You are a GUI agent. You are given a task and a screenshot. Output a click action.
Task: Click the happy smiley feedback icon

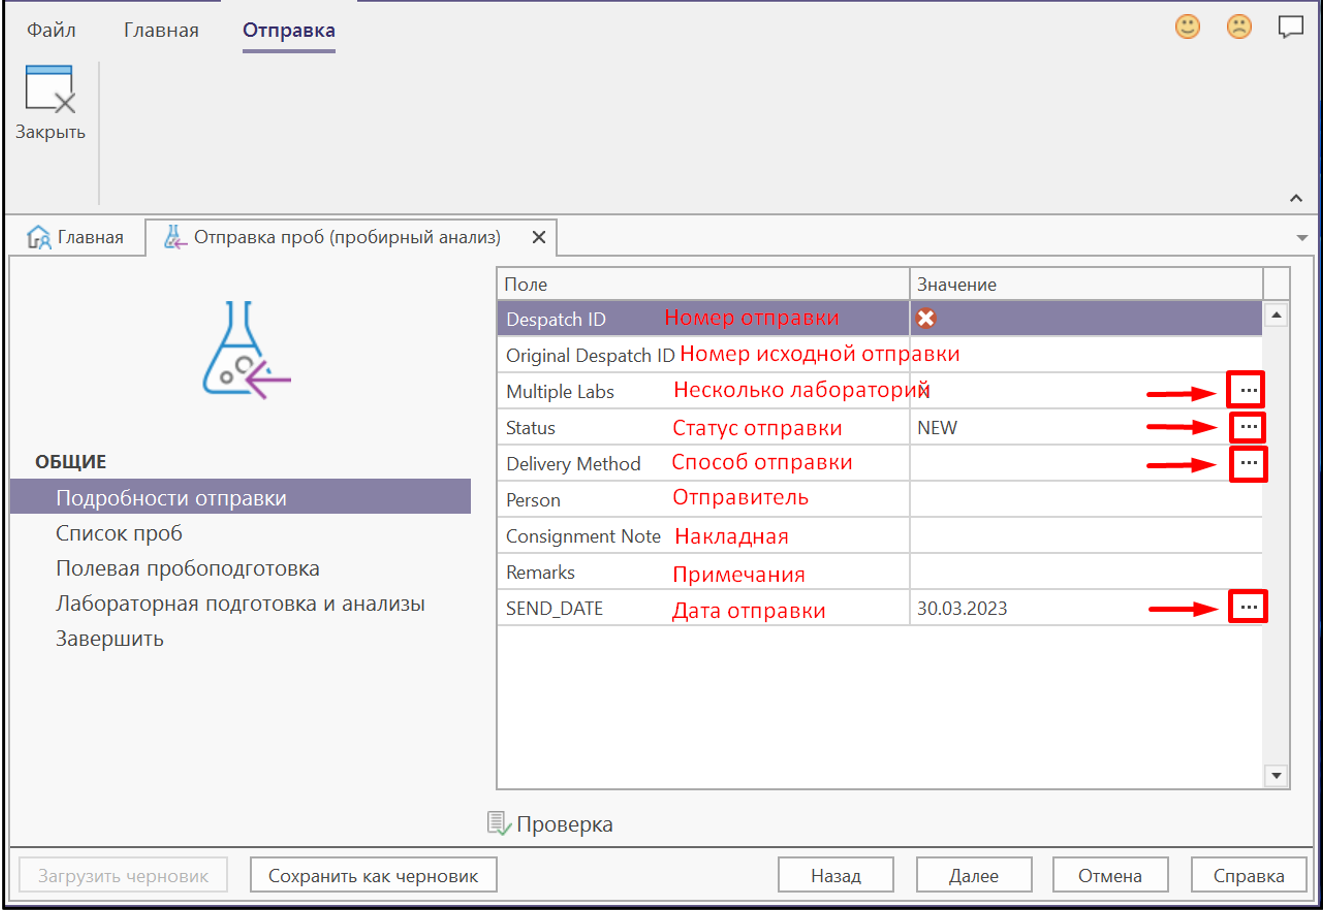click(1187, 27)
